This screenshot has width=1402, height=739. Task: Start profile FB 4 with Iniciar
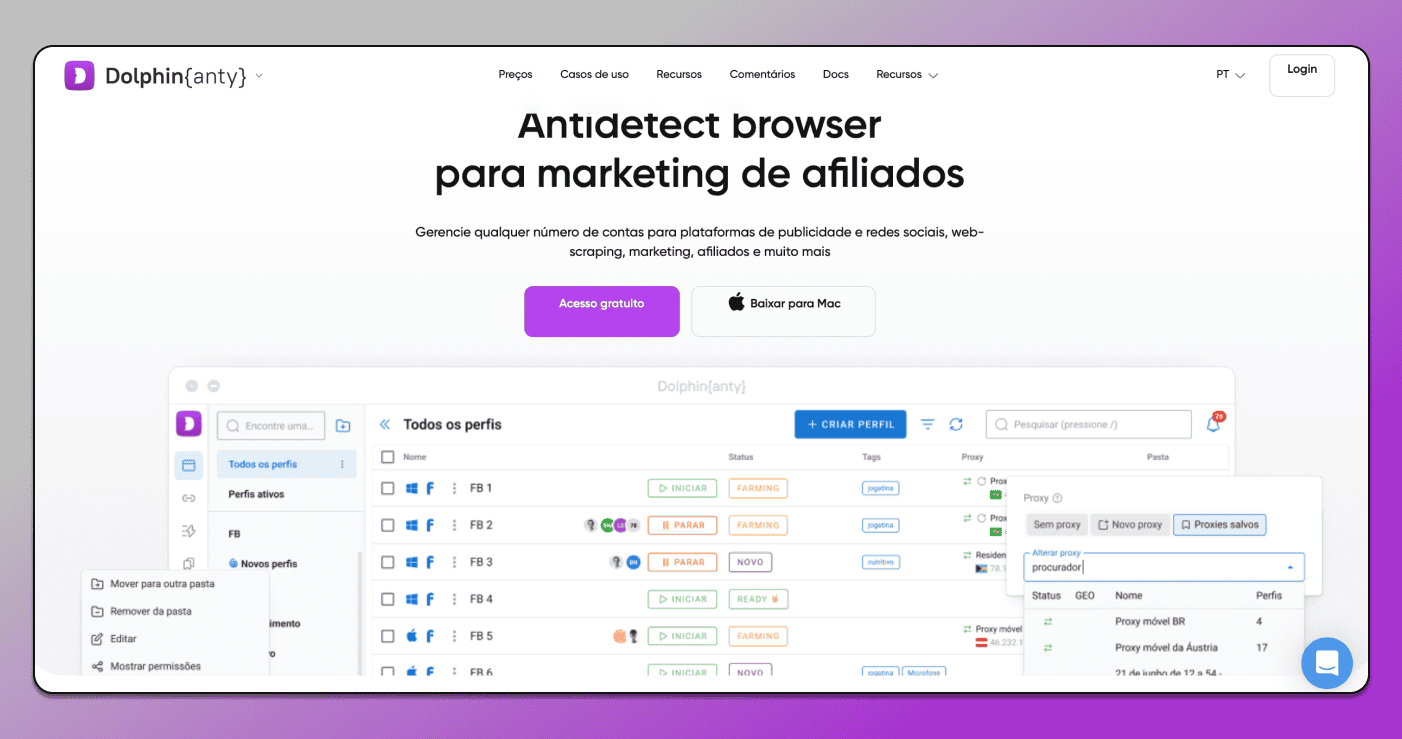[683, 599]
